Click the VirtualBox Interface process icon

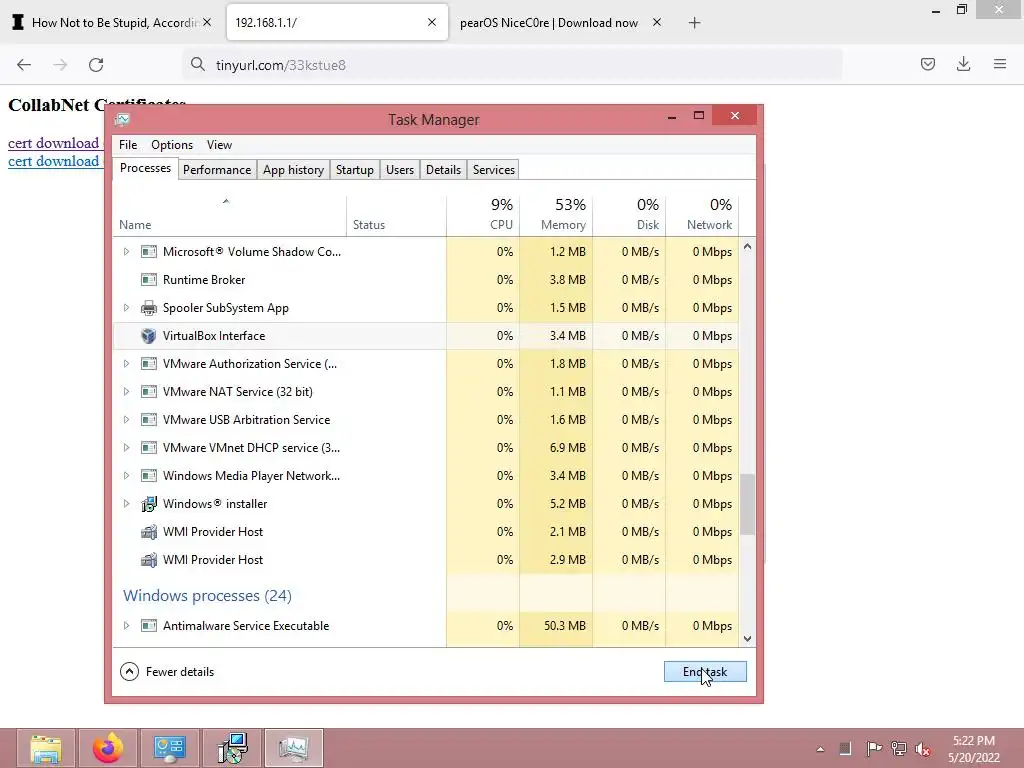point(149,336)
